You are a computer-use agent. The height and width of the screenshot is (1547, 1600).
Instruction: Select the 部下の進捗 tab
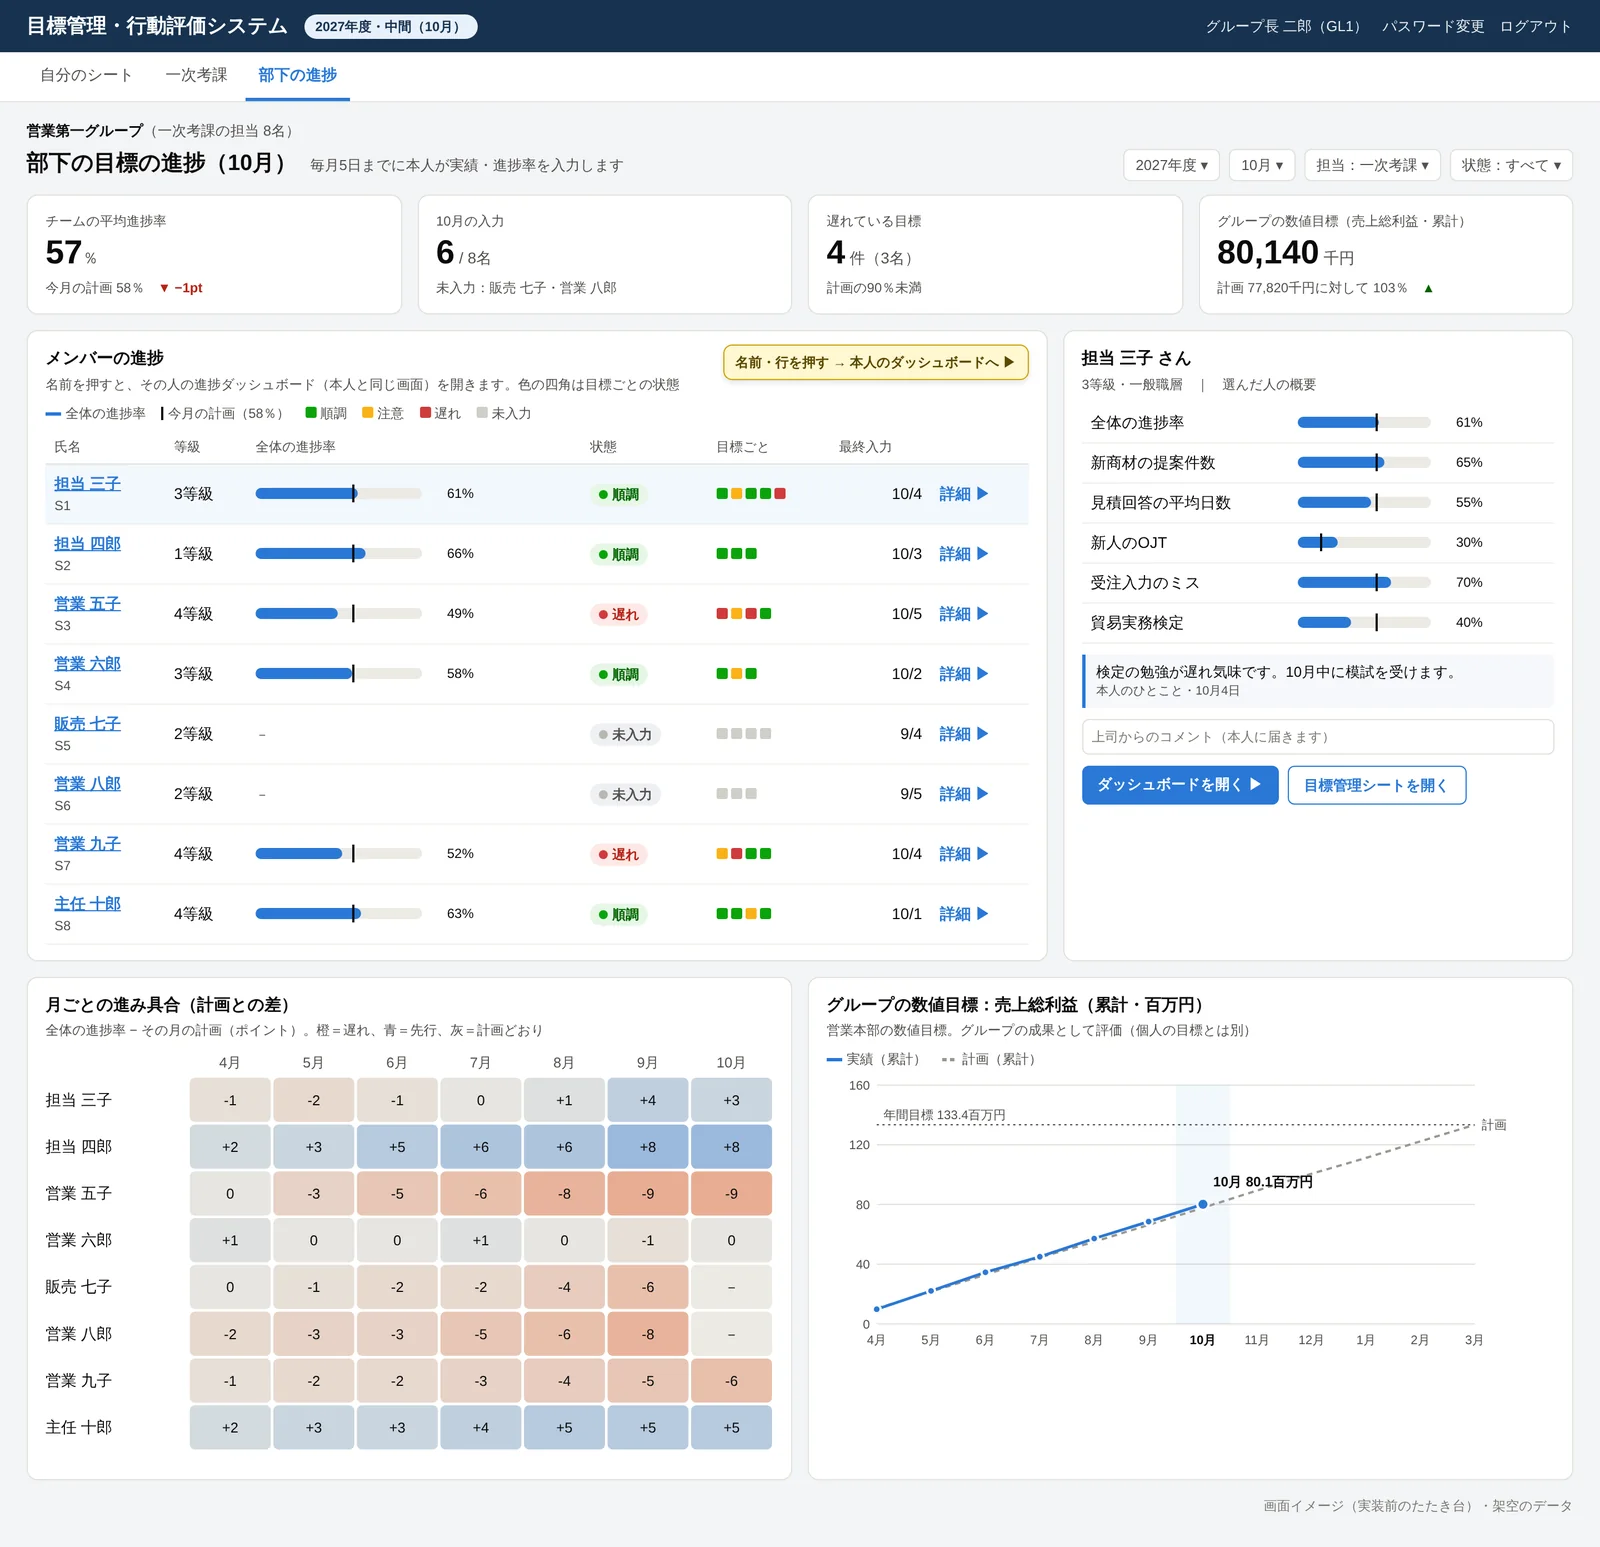pos(297,75)
